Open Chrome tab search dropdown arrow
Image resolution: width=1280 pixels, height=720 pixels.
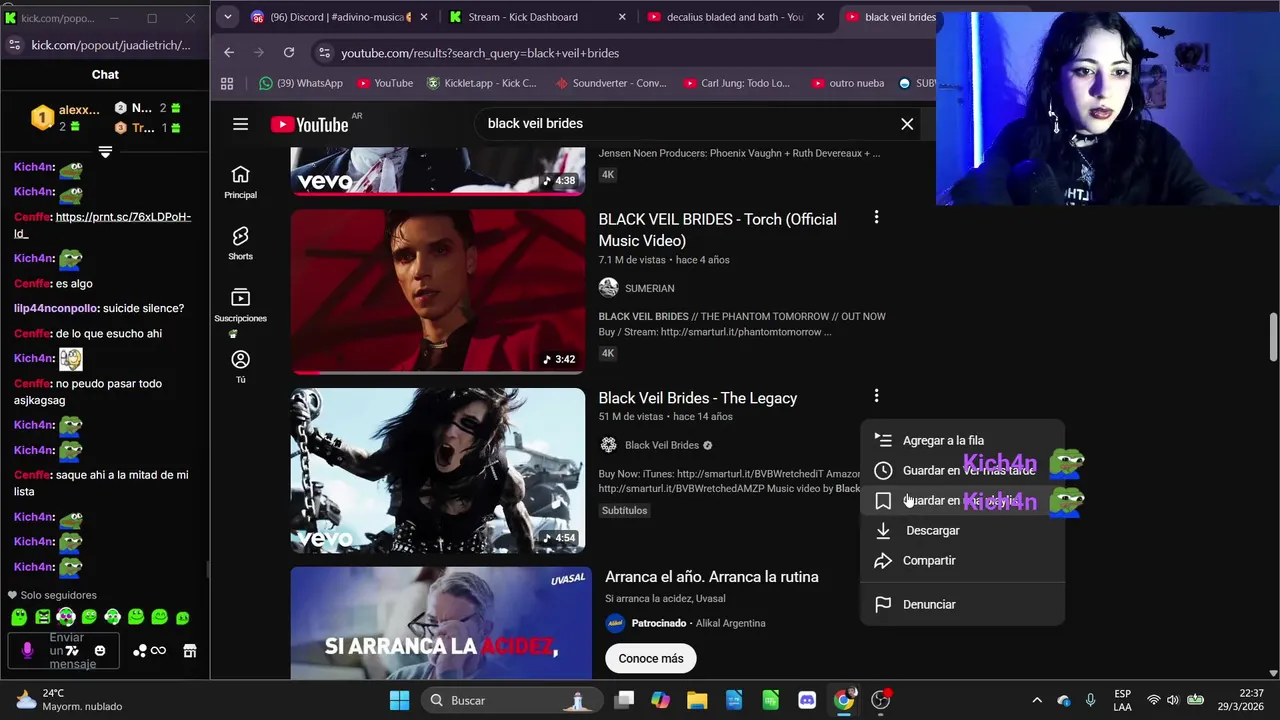click(x=227, y=17)
